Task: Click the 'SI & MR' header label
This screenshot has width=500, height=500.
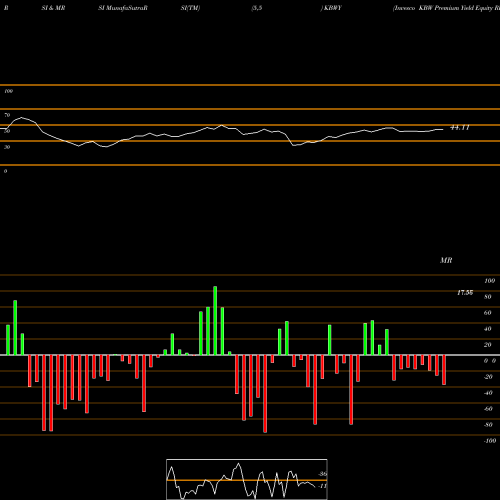Action: pyautogui.click(x=53, y=8)
